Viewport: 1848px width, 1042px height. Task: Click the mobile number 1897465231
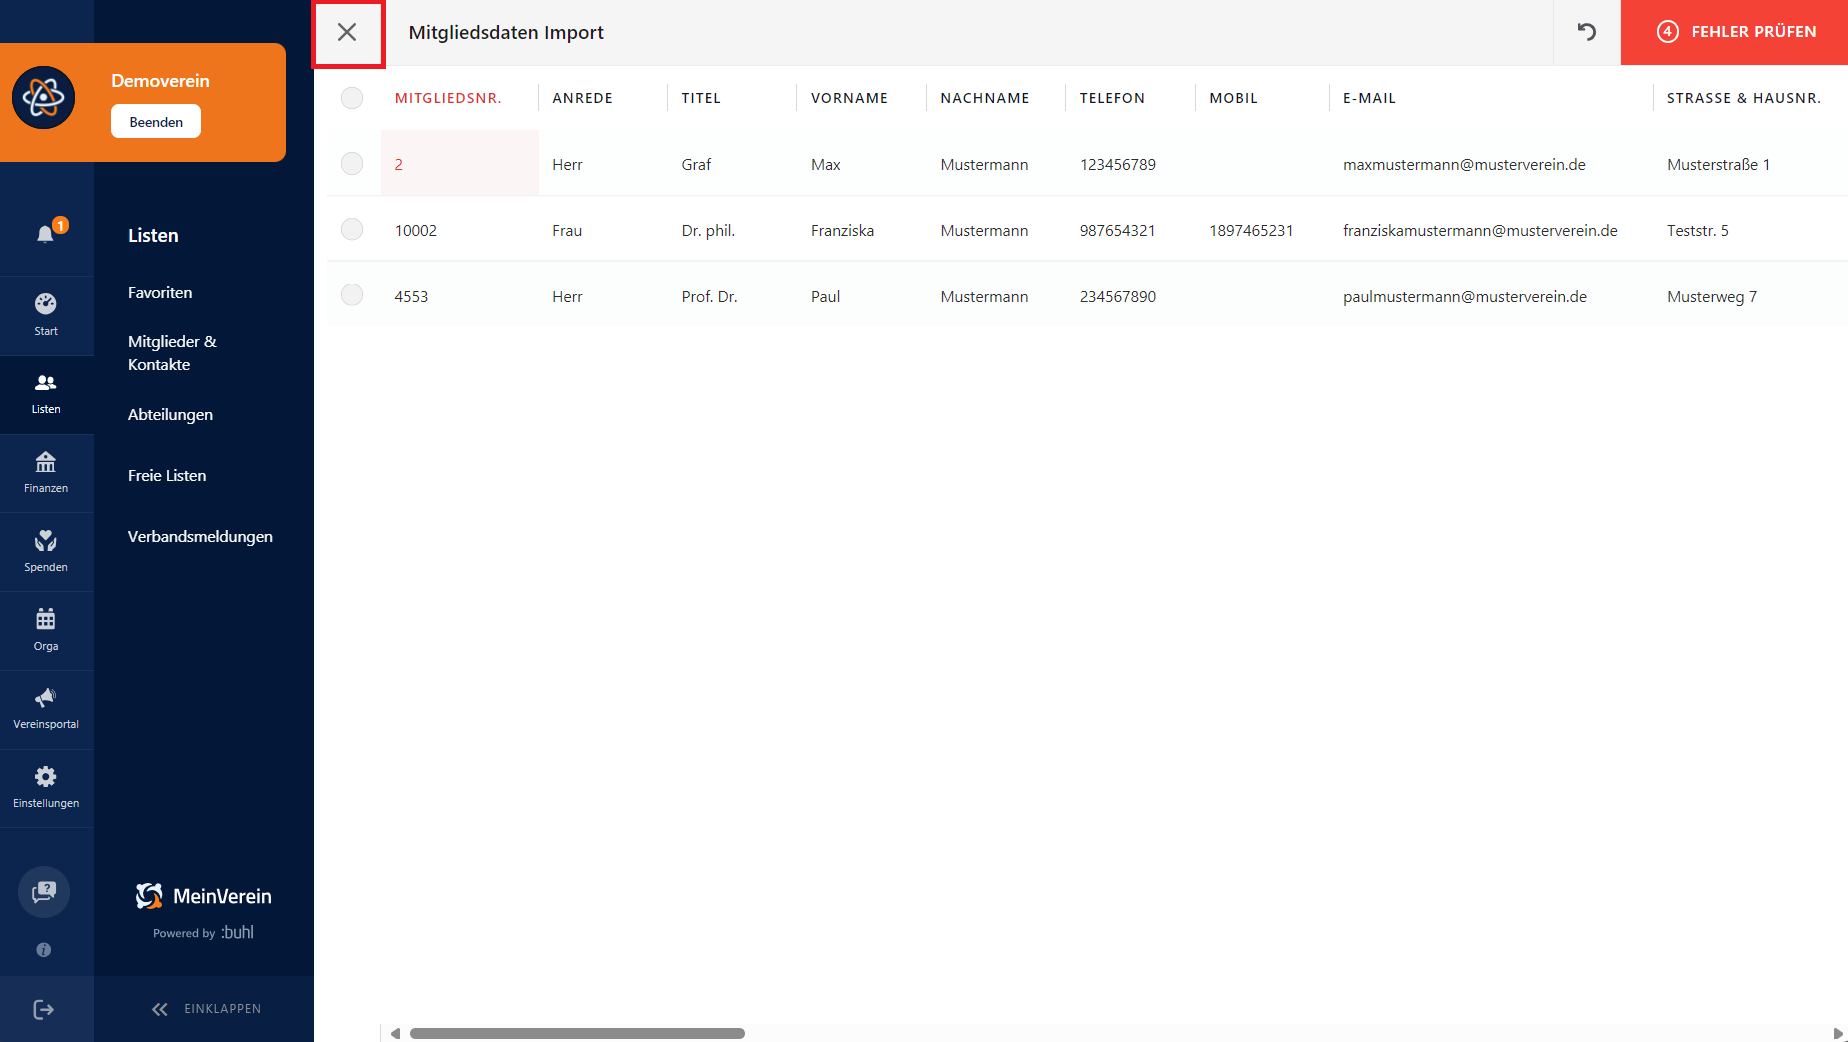[1251, 230]
